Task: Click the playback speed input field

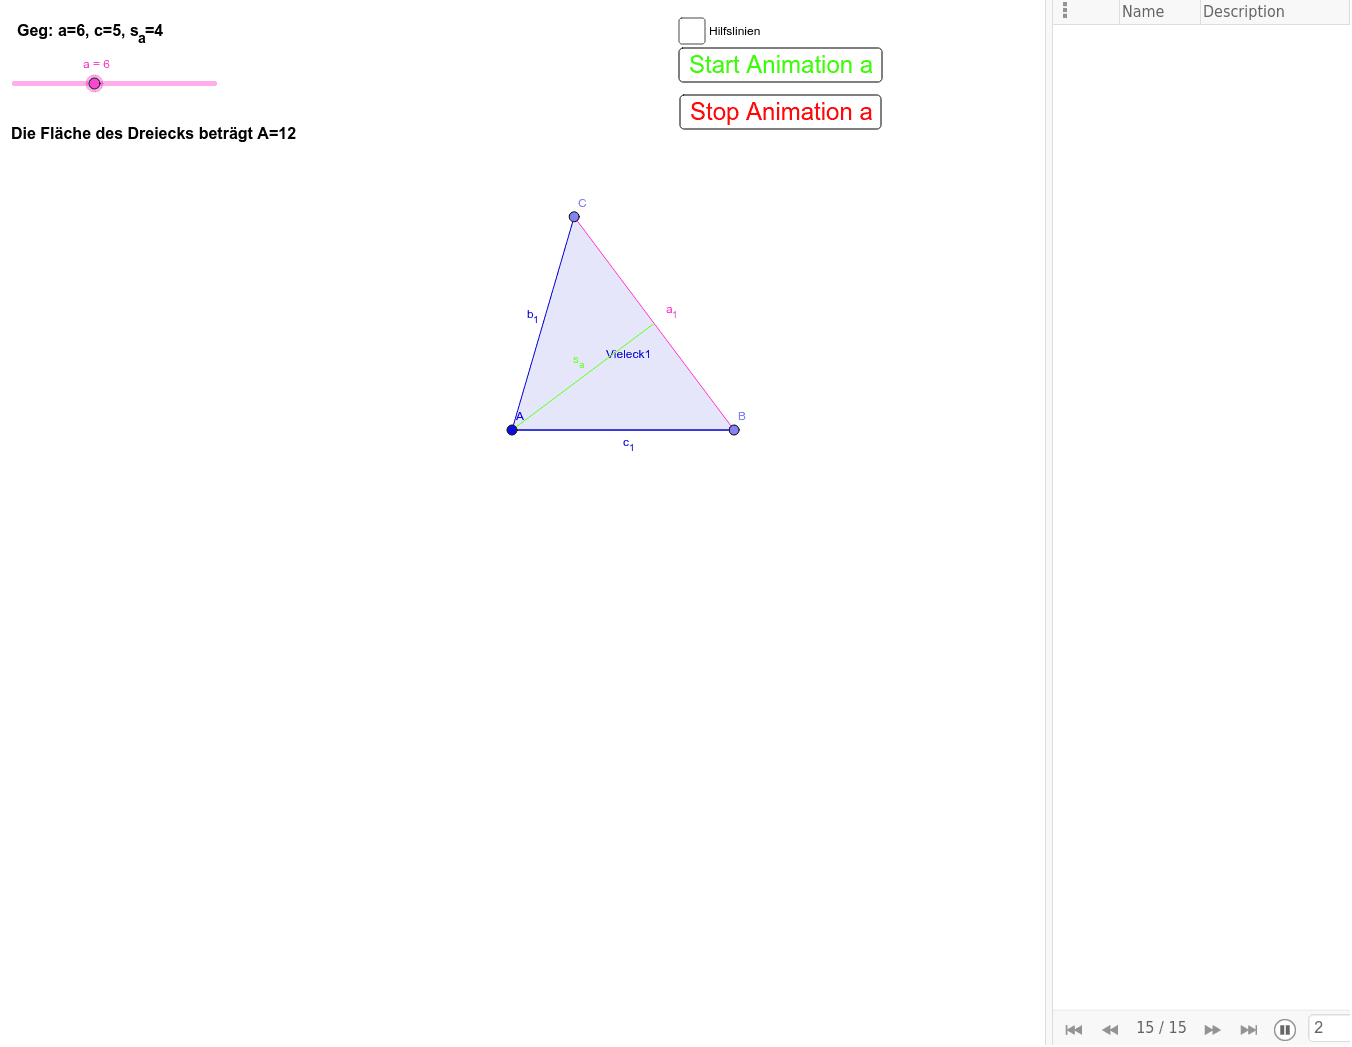Action: click(1330, 1028)
